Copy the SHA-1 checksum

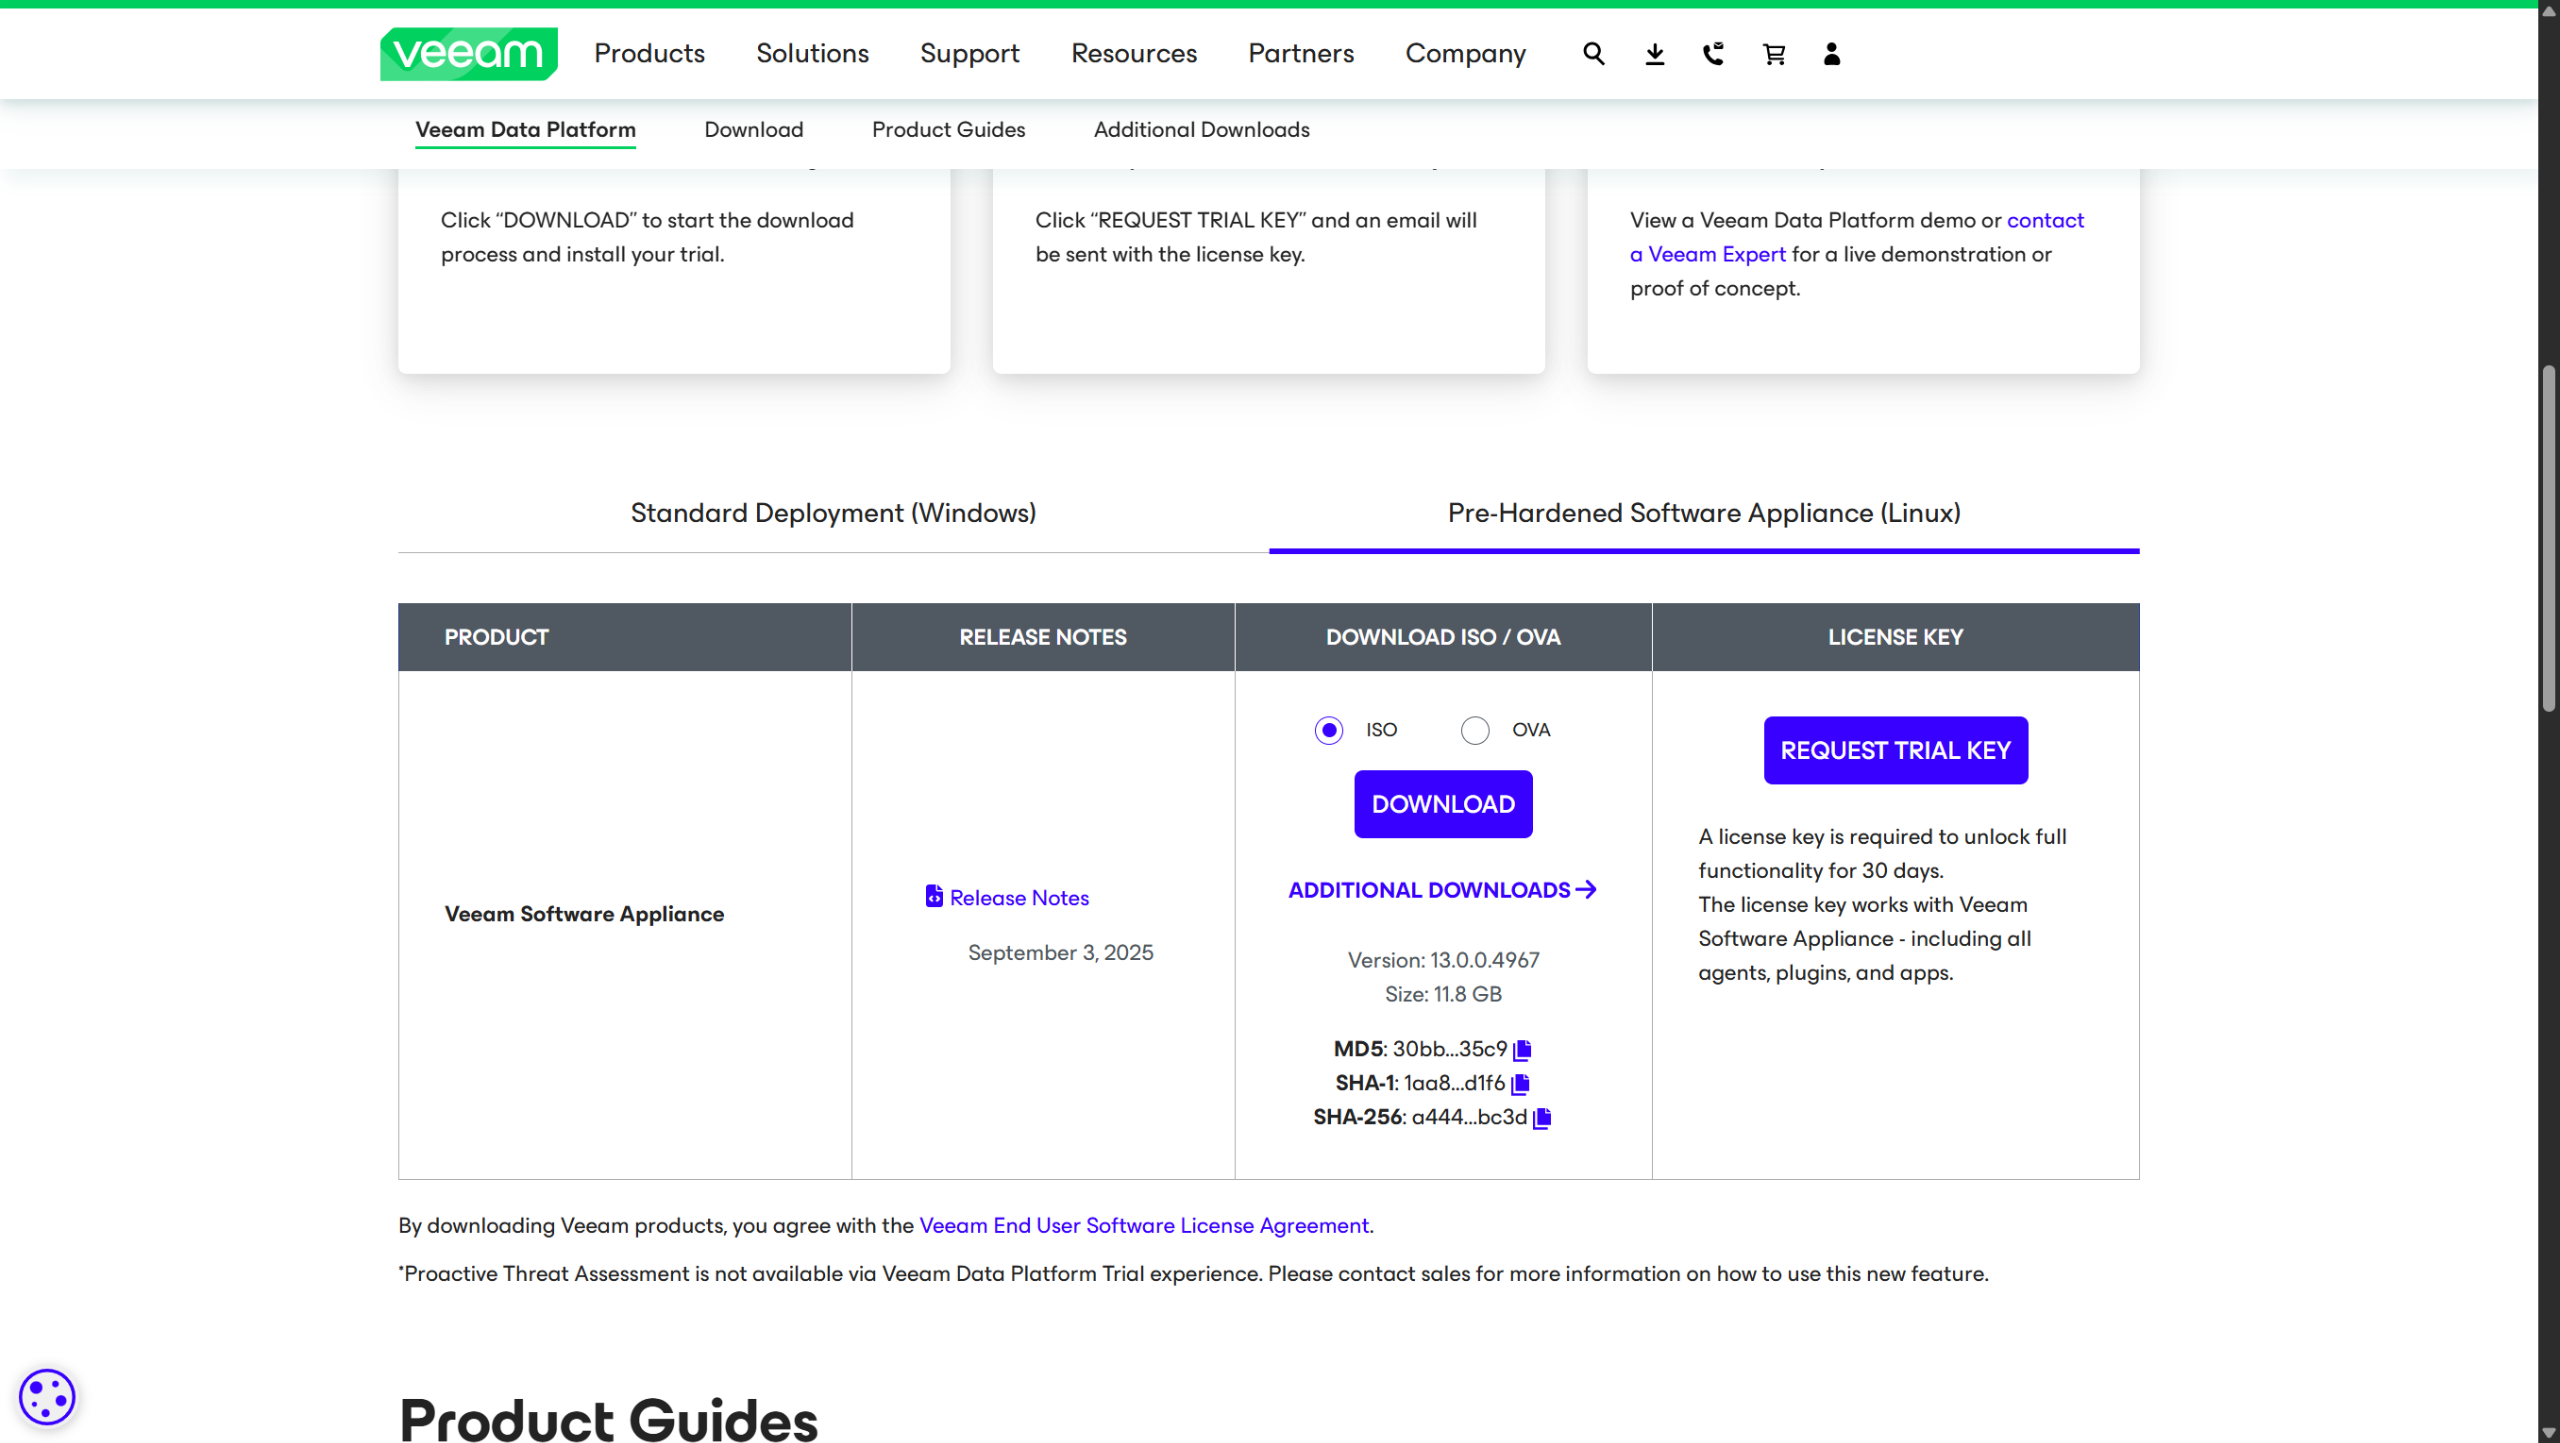(x=1520, y=1083)
